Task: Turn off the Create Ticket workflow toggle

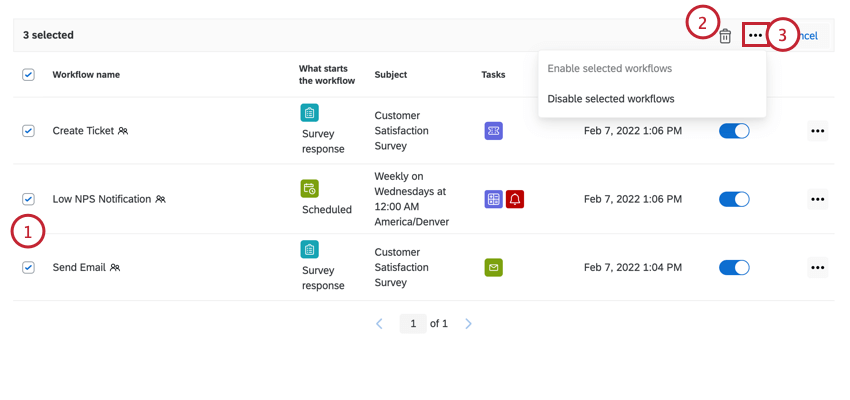Action: [x=734, y=130]
